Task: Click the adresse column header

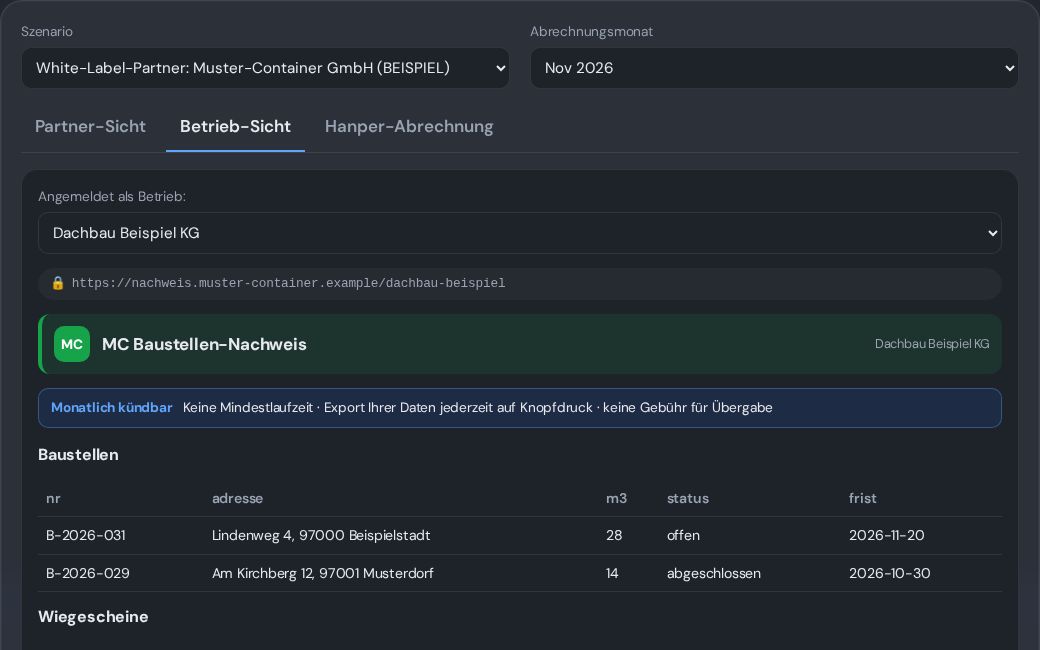Action: point(237,498)
